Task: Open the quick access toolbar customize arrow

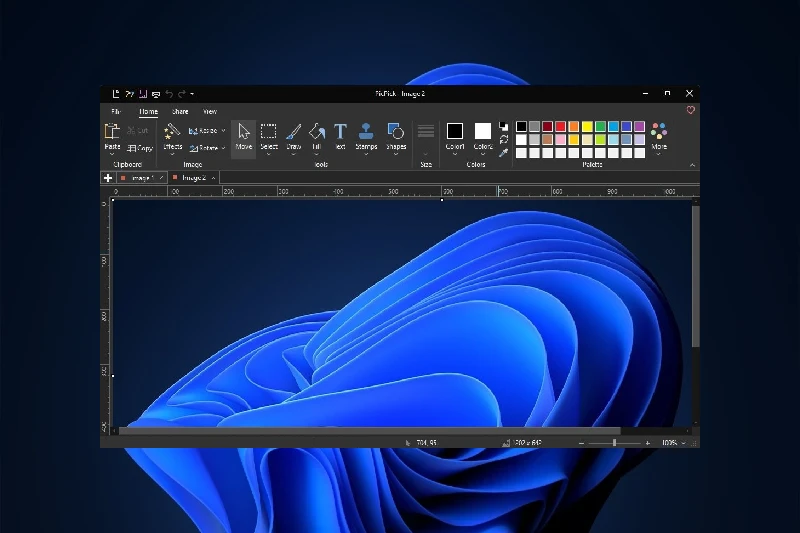Action: [x=192, y=94]
